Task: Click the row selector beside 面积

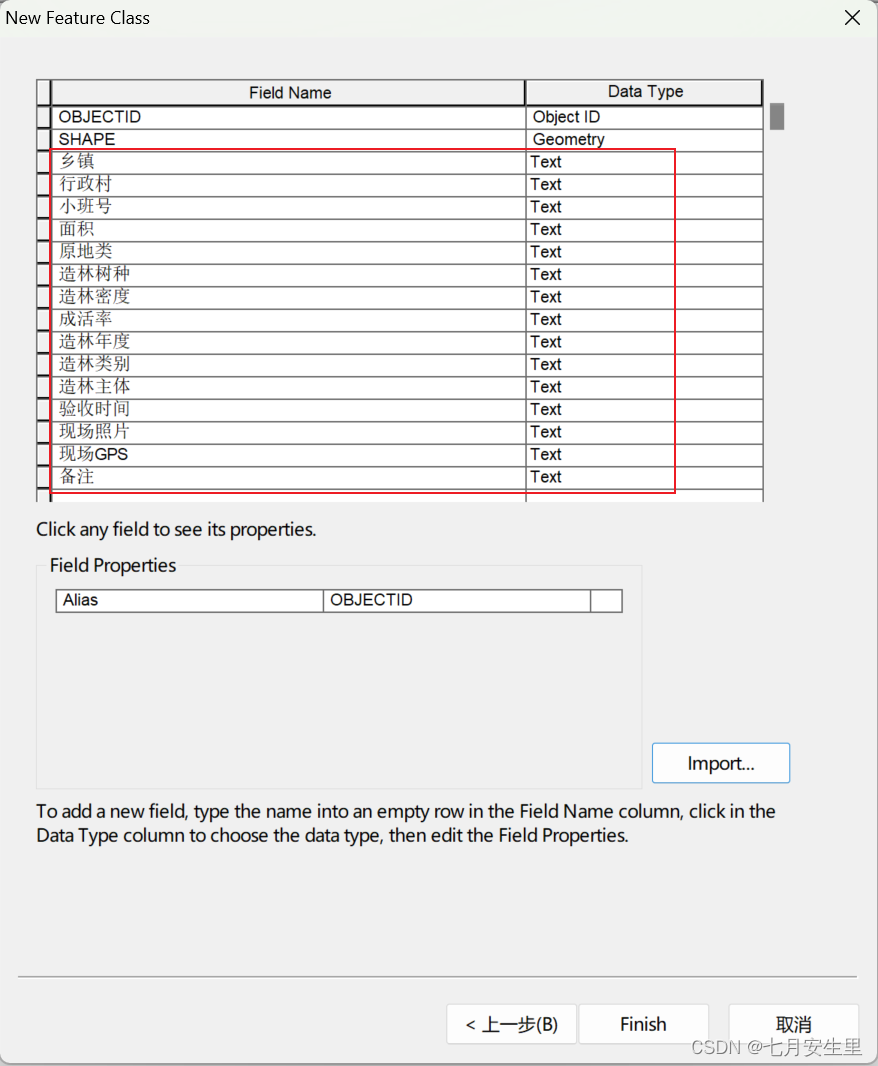Action: [44, 229]
